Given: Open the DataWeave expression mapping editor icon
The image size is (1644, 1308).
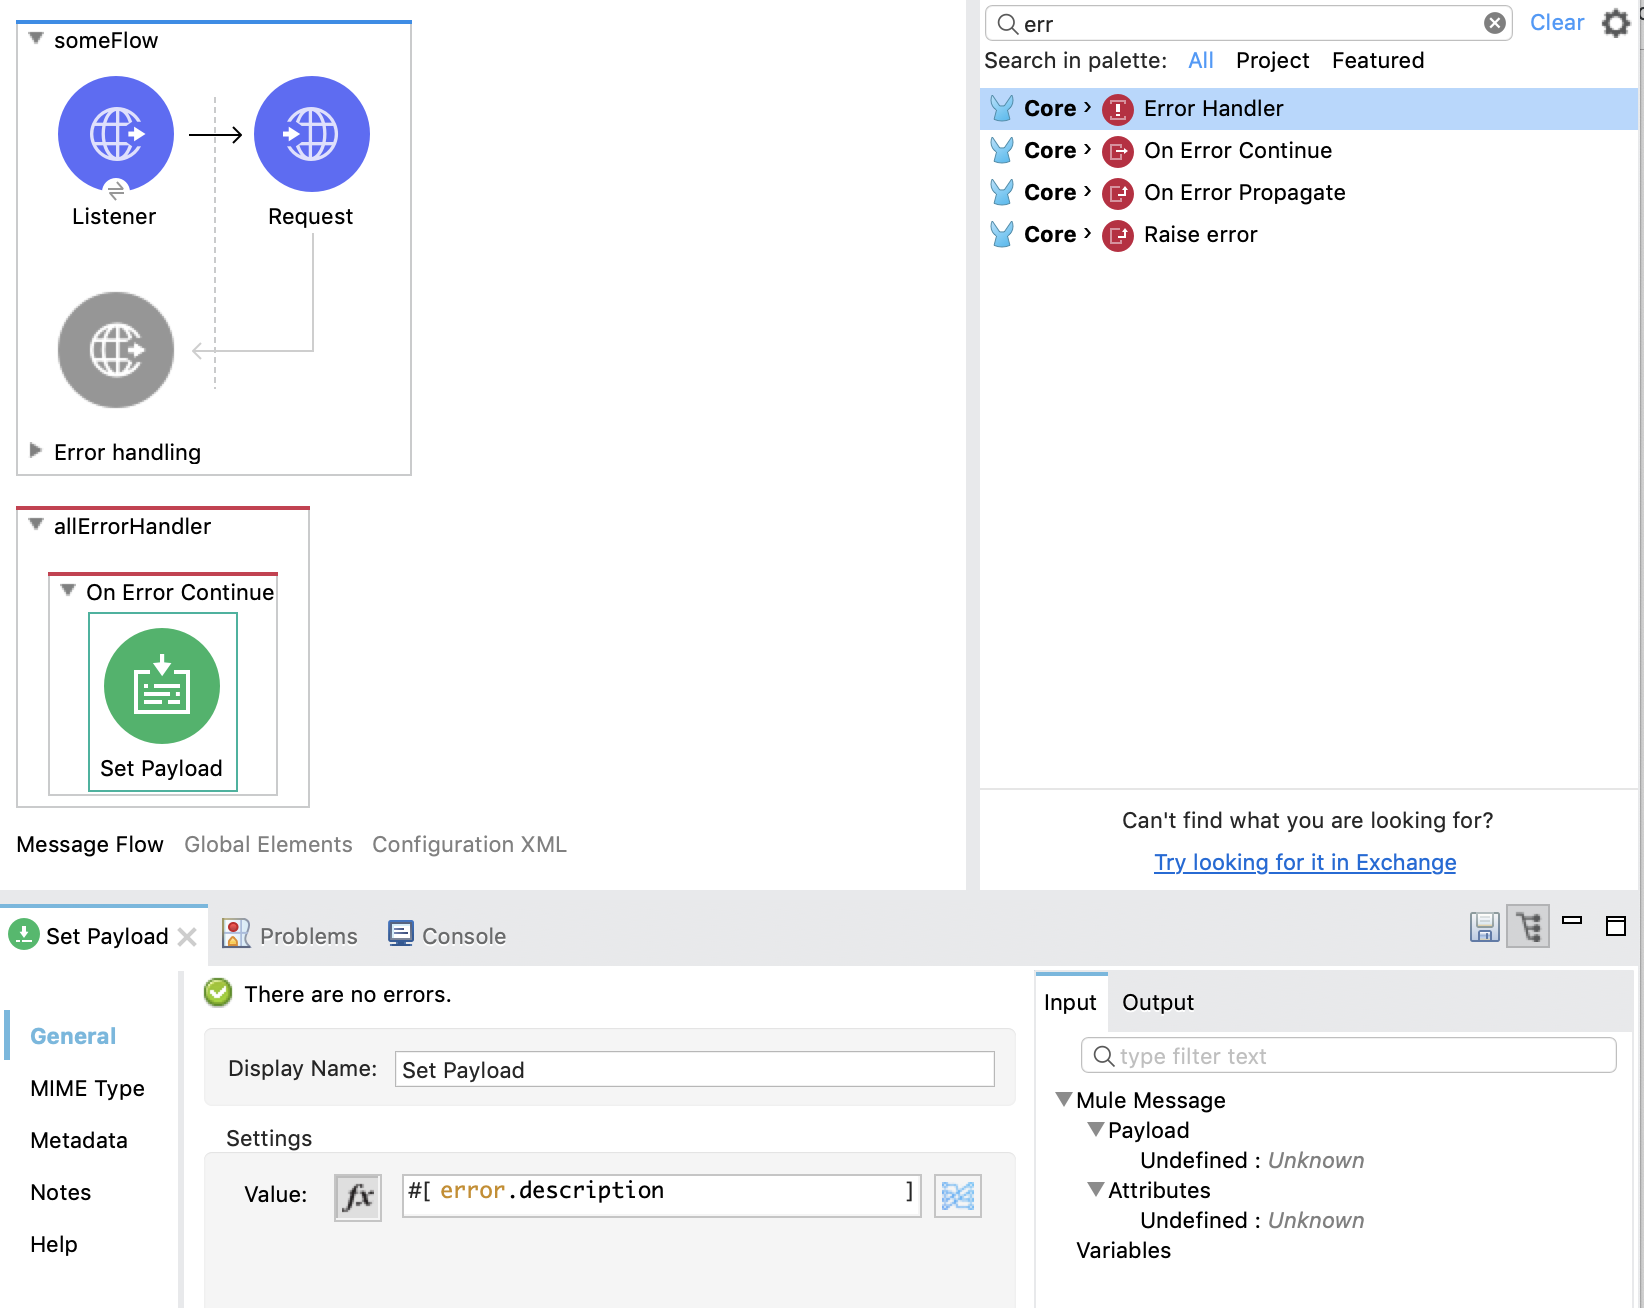Looking at the screenshot, I should tap(957, 1195).
